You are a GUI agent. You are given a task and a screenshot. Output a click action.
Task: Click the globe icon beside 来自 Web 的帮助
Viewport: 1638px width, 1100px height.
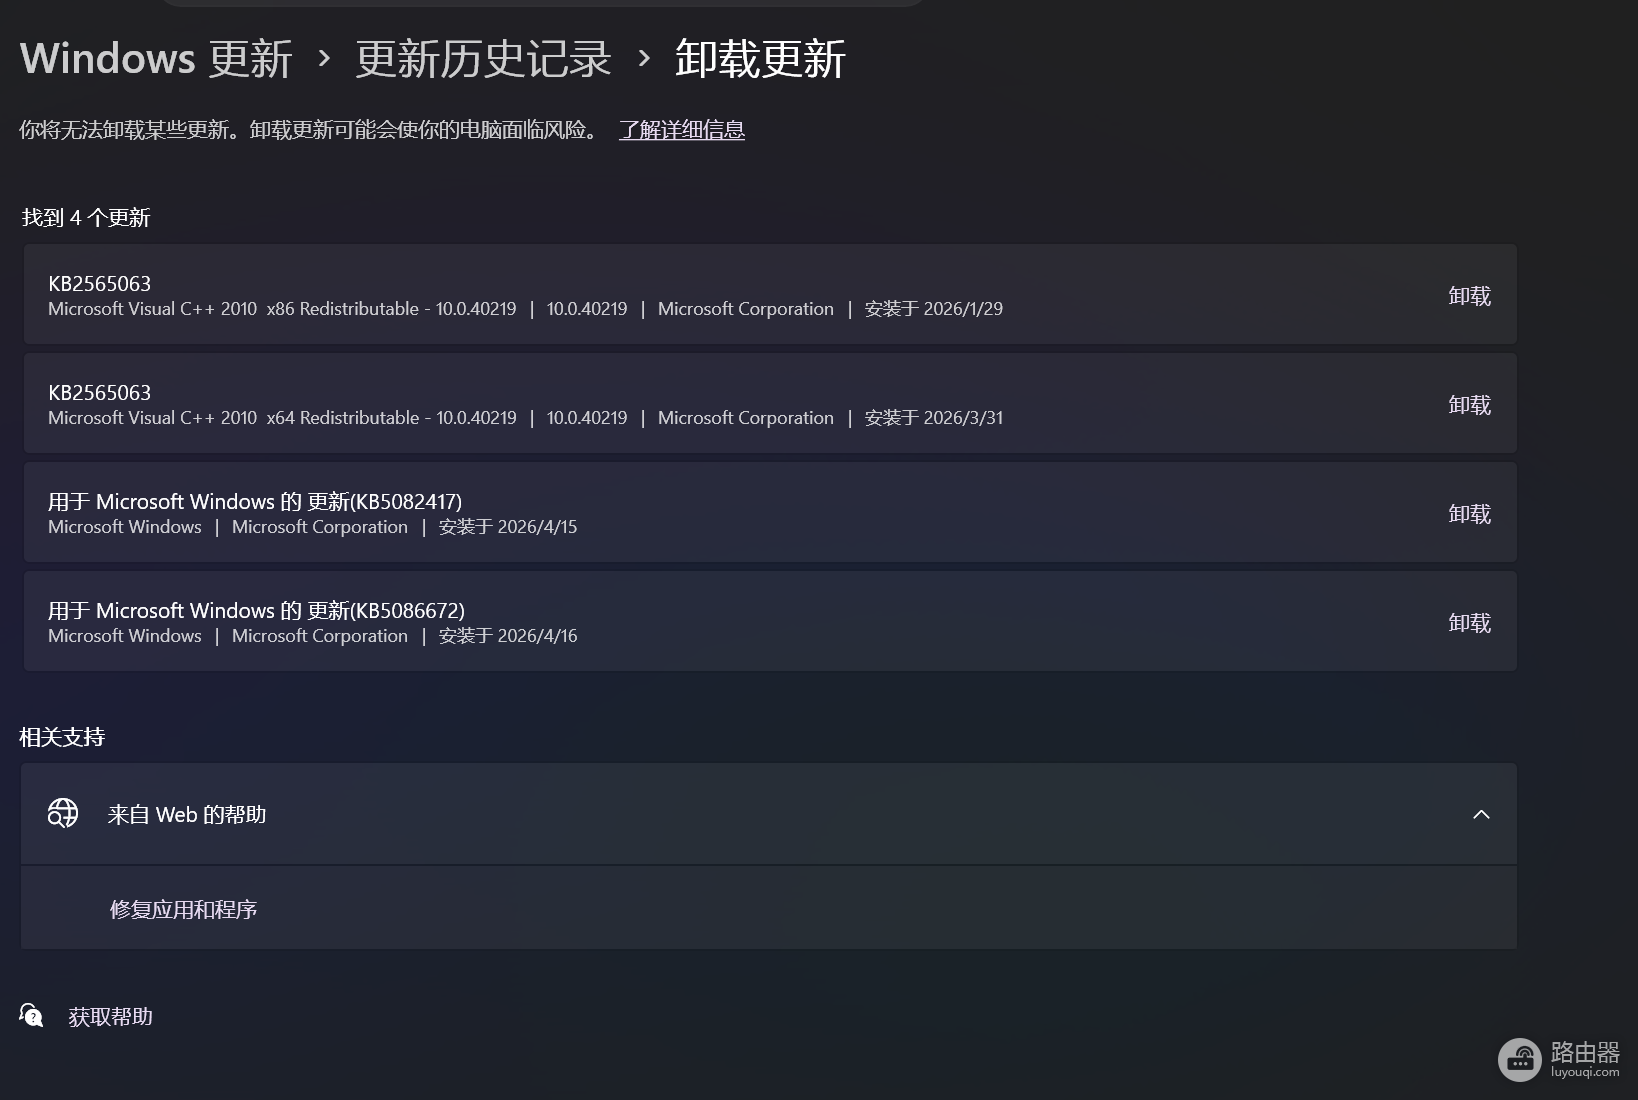click(63, 813)
